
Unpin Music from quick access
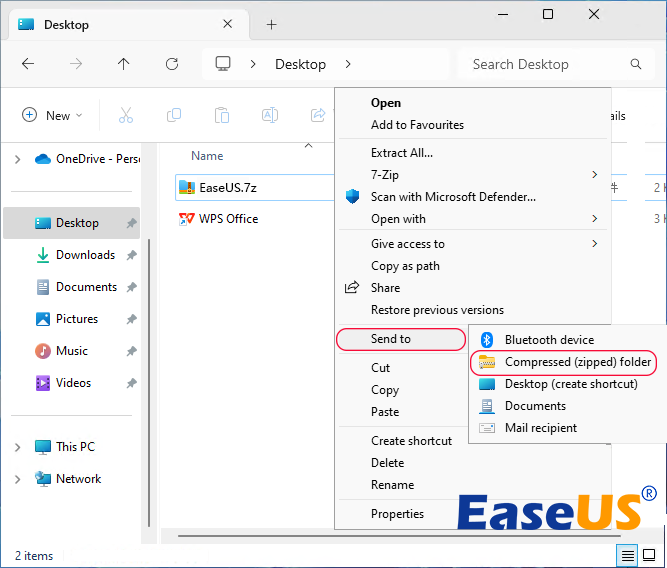[131, 351]
